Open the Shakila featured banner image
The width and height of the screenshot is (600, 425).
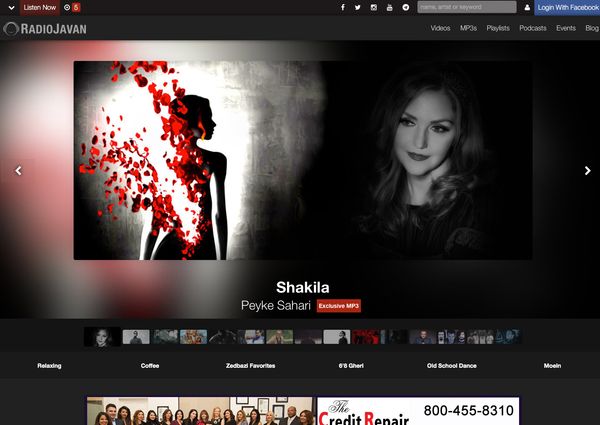(x=303, y=160)
